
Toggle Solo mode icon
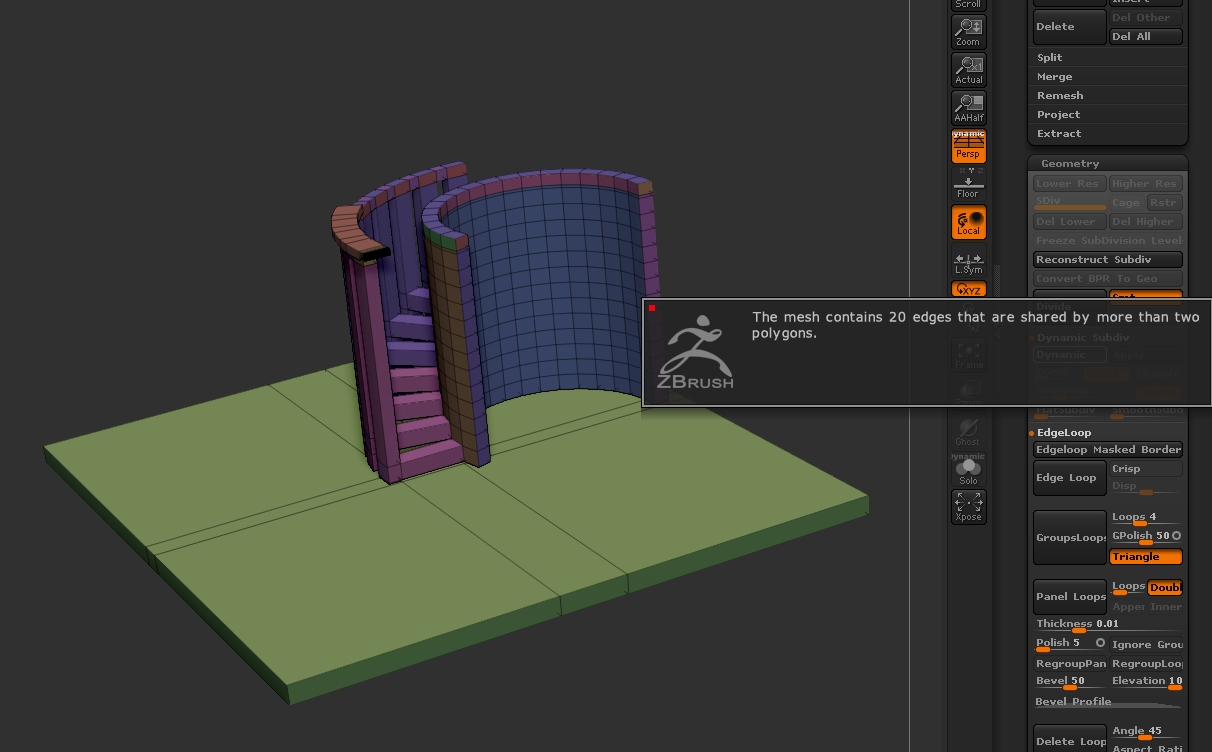(x=968, y=470)
